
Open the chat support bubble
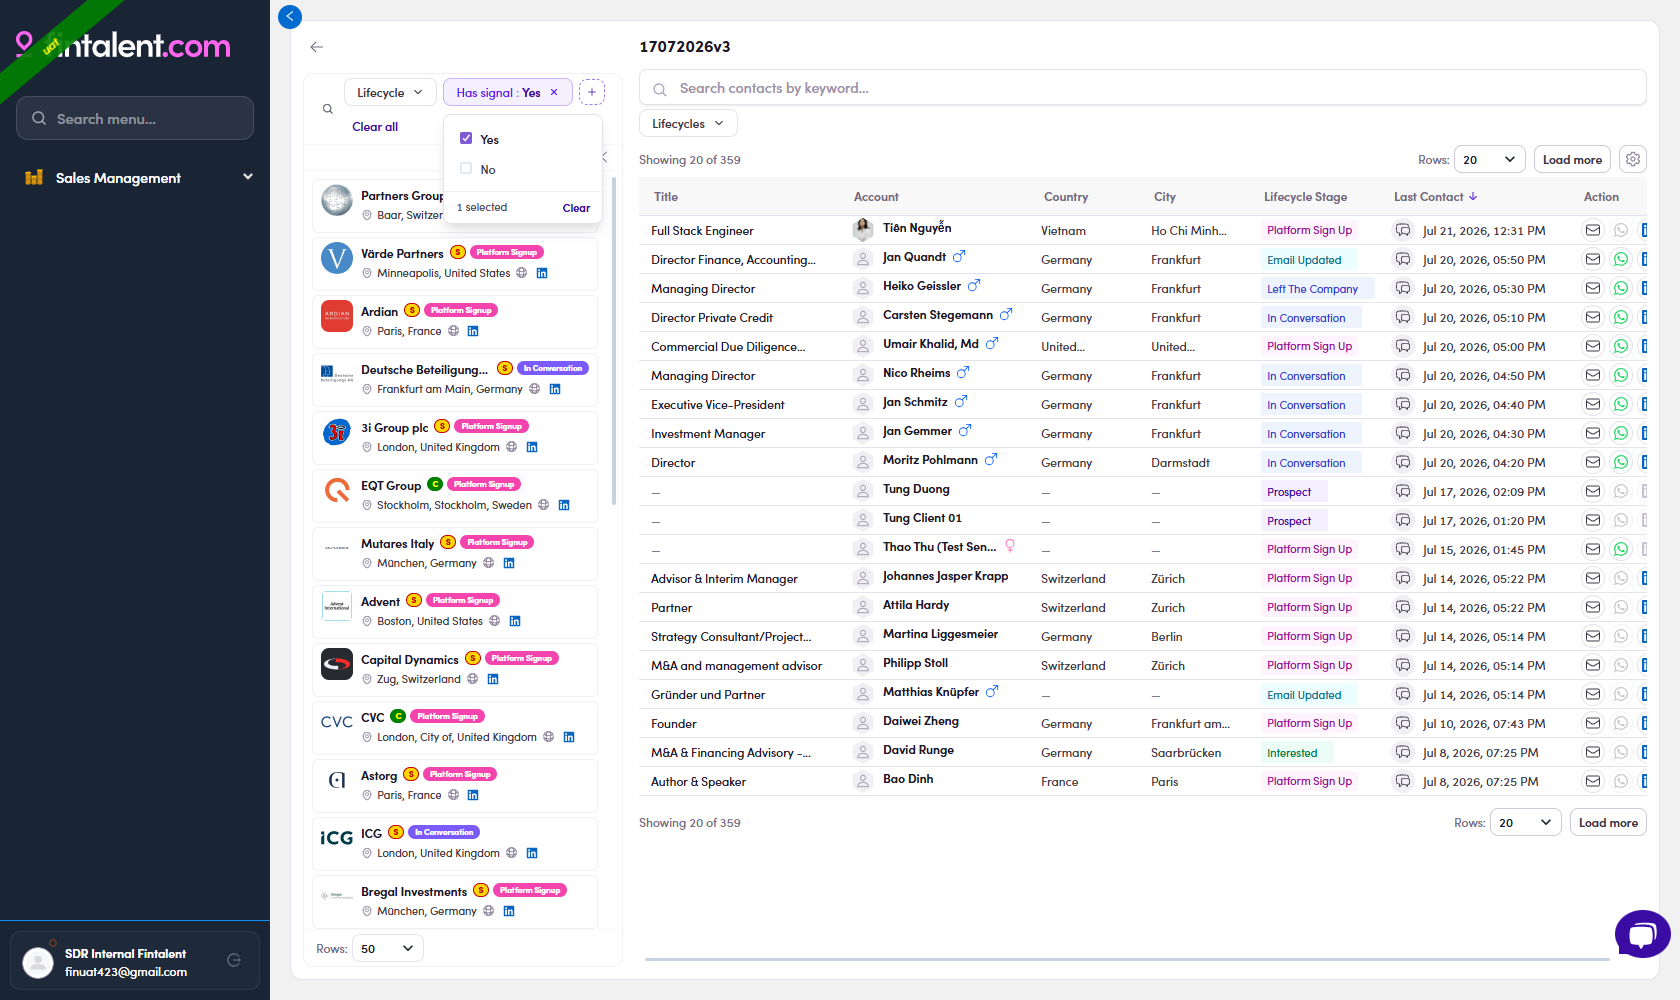coord(1642,934)
